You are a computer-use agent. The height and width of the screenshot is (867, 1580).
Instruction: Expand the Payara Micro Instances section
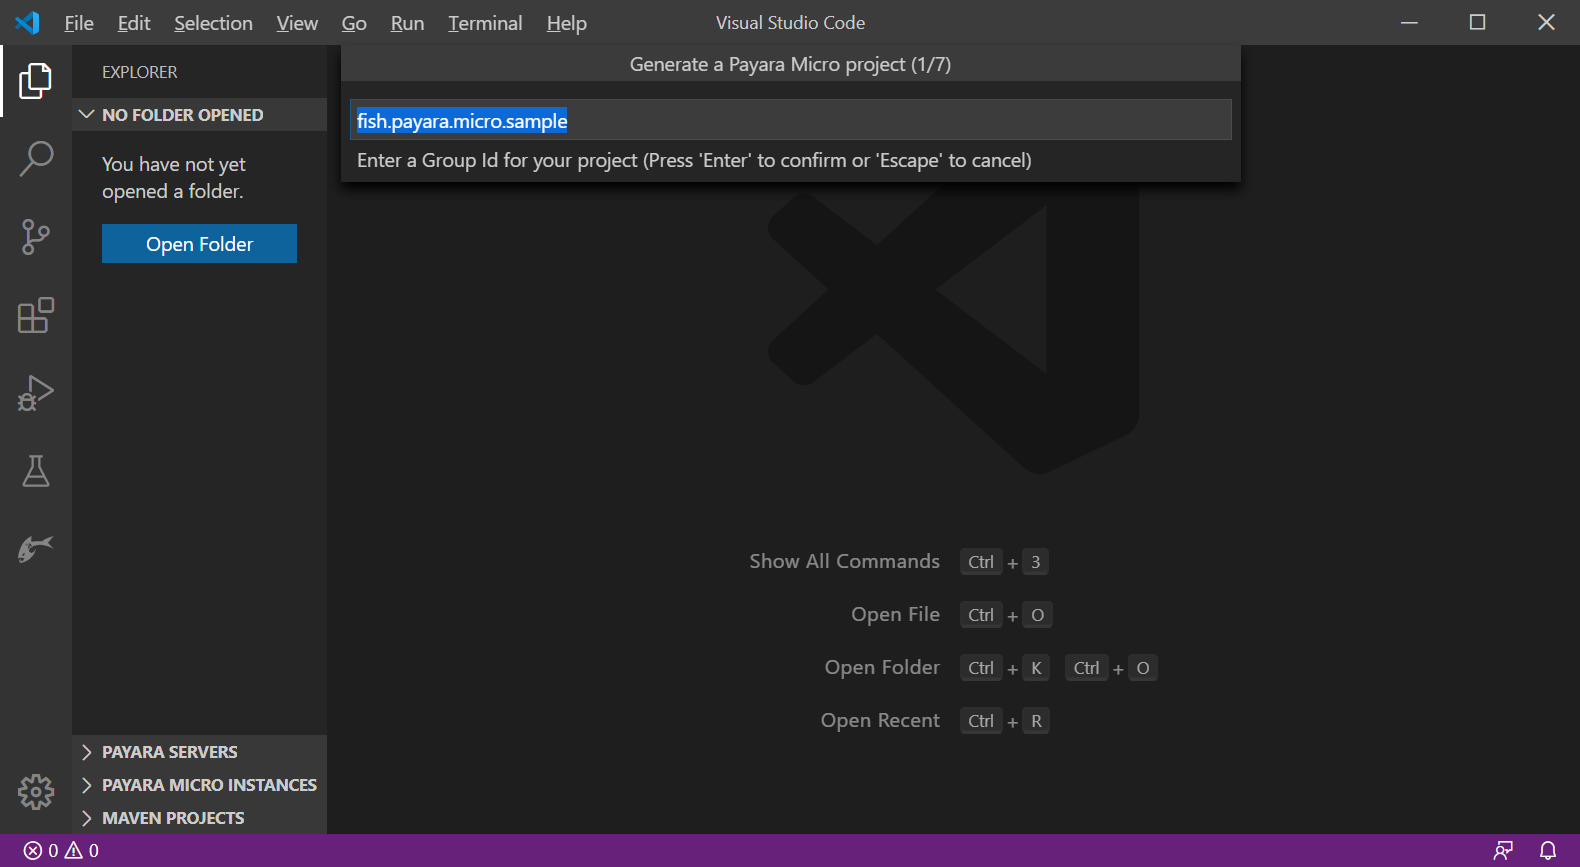pos(200,785)
